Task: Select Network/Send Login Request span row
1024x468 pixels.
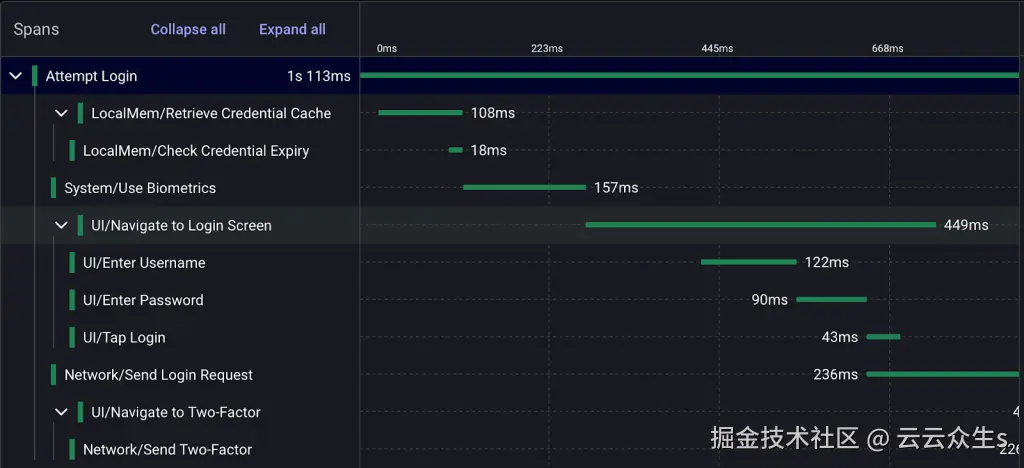Action: pyautogui.click(x=158, y=375)
